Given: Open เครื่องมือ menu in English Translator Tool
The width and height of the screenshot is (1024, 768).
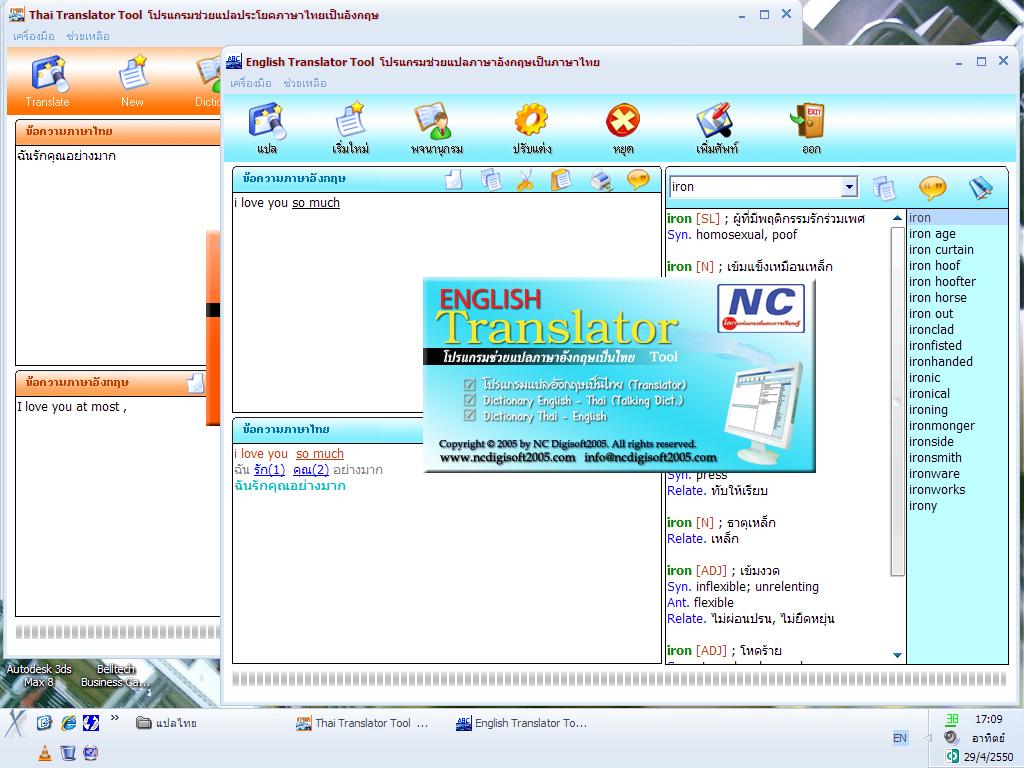Looking at the screenshot, I should click(x=251, y=83).
